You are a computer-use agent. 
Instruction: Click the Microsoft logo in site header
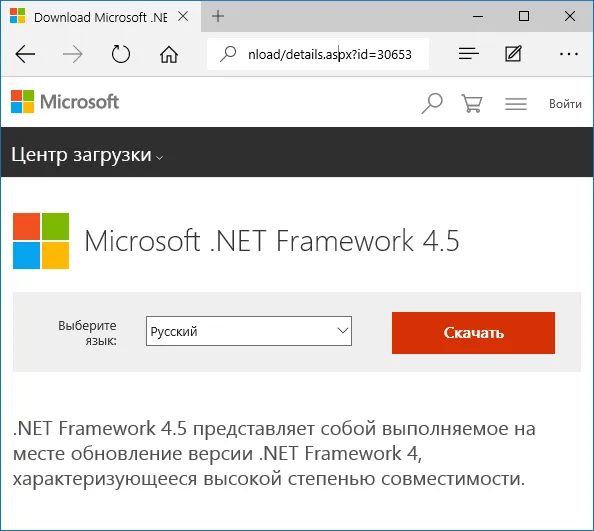click(65, 102)
